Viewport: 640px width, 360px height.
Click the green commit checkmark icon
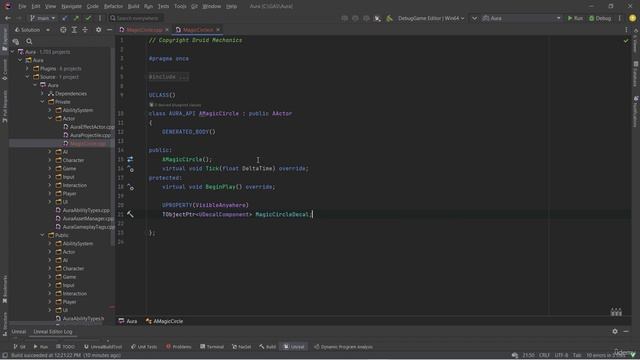[88, 18]
